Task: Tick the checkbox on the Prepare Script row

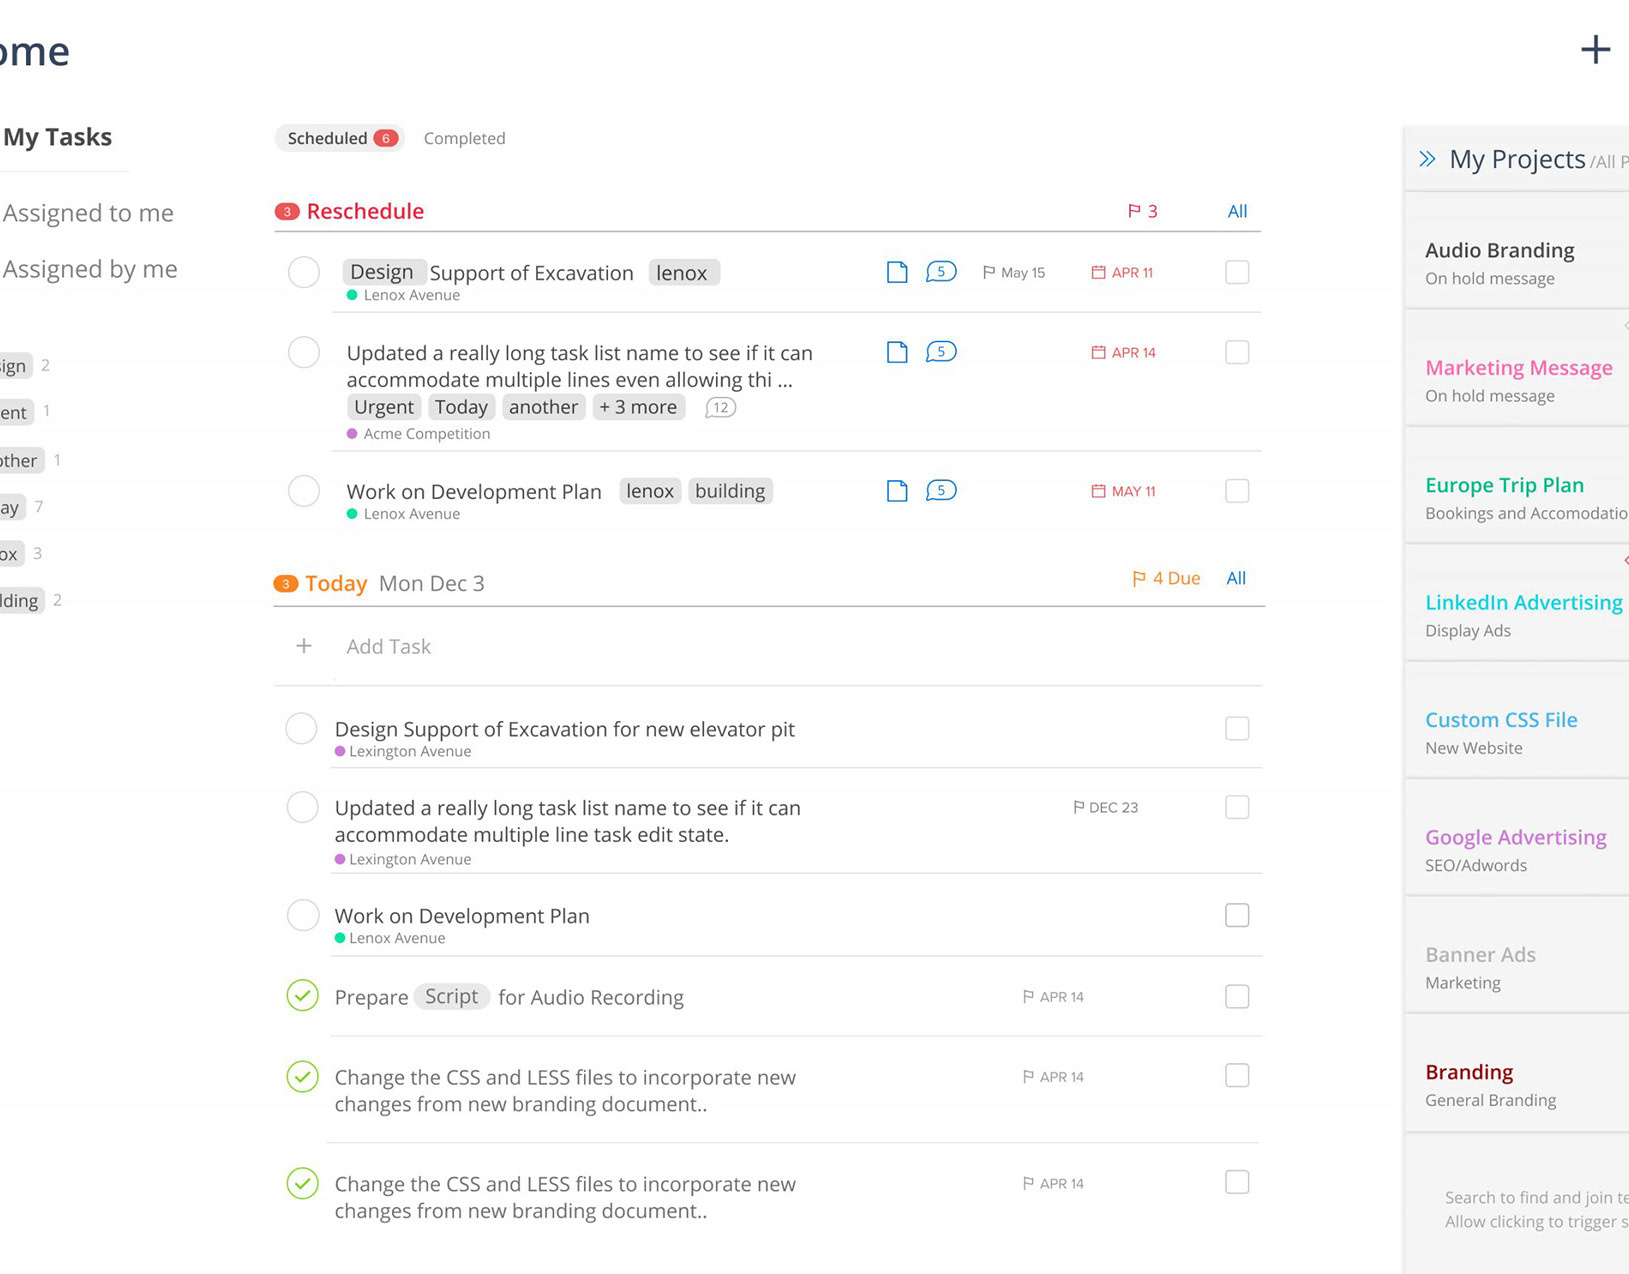Action: tap(1237, 996)
